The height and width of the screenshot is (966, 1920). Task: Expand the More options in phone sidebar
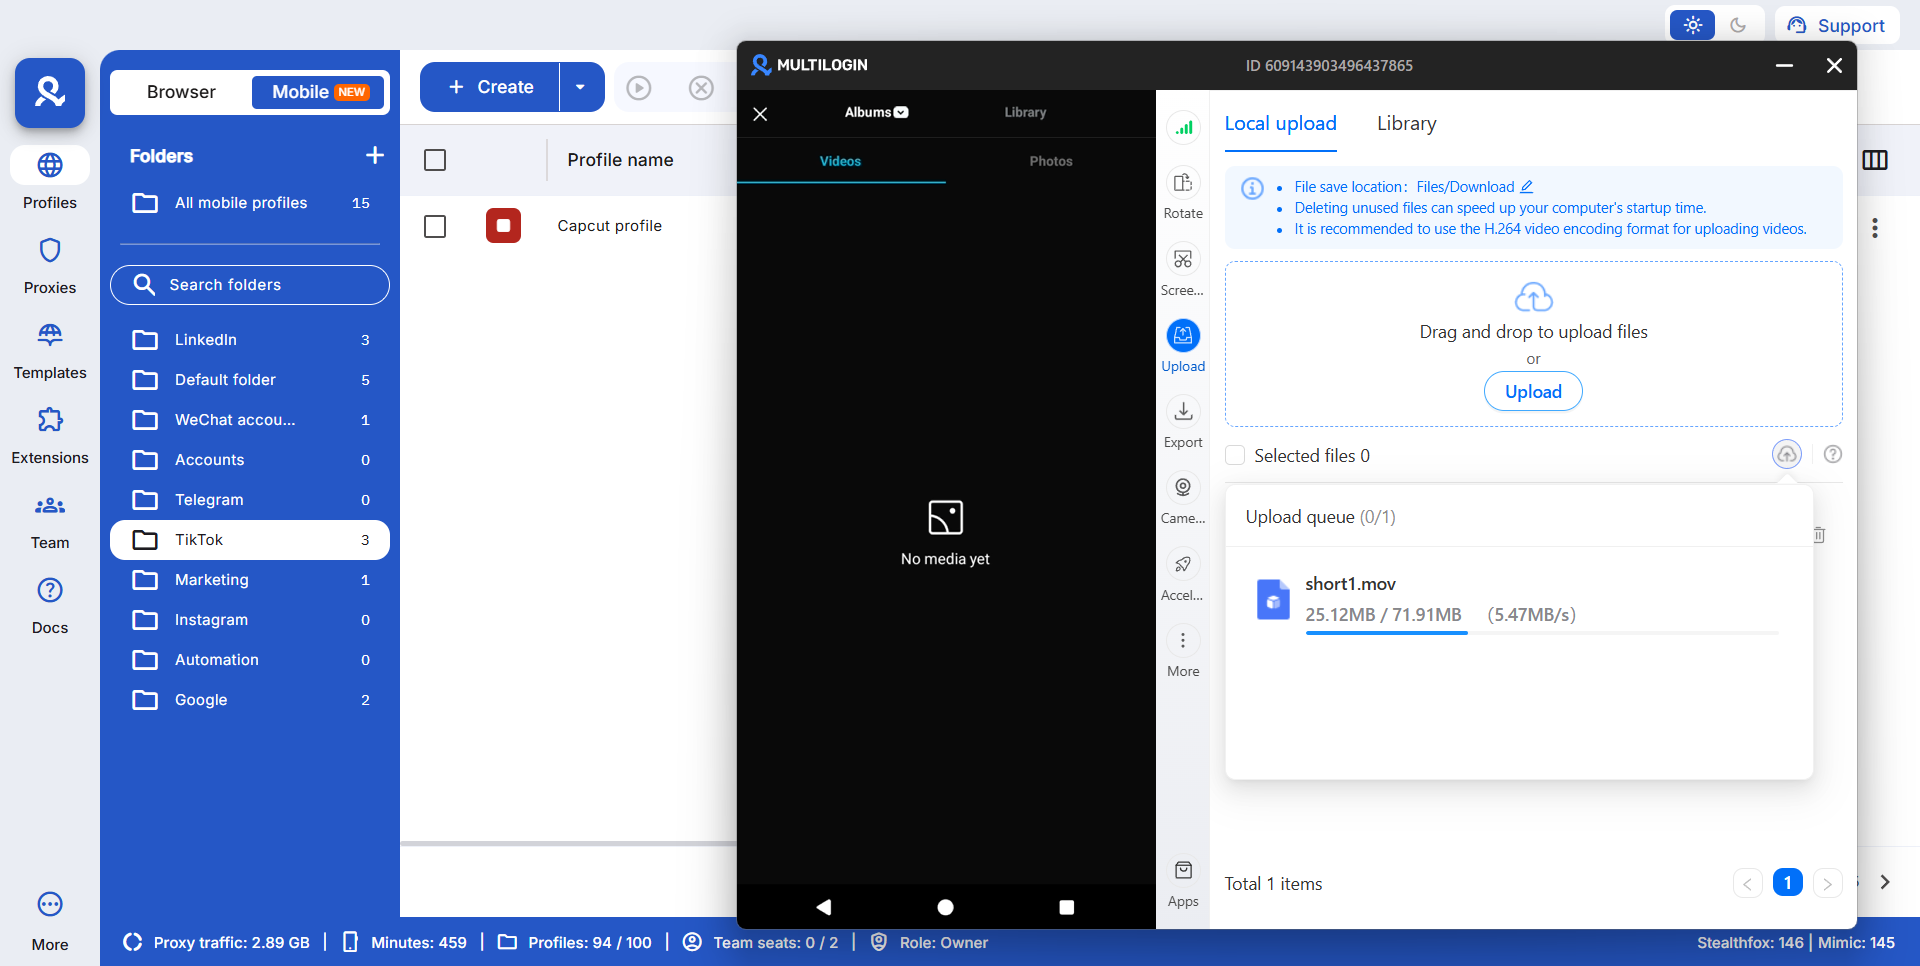1183,641
